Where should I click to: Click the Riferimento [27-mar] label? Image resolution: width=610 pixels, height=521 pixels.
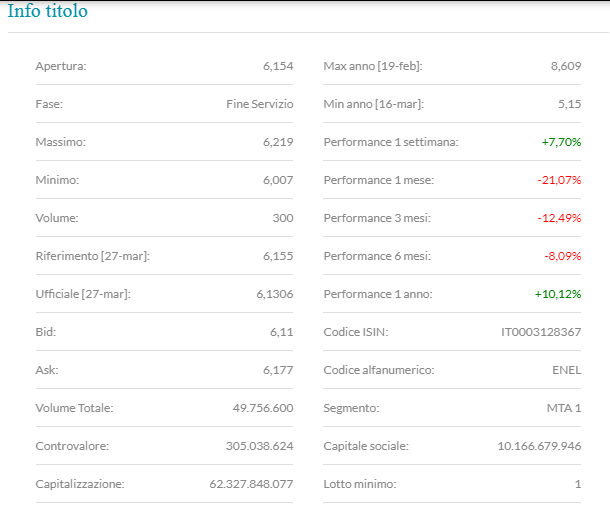point(92,256)
